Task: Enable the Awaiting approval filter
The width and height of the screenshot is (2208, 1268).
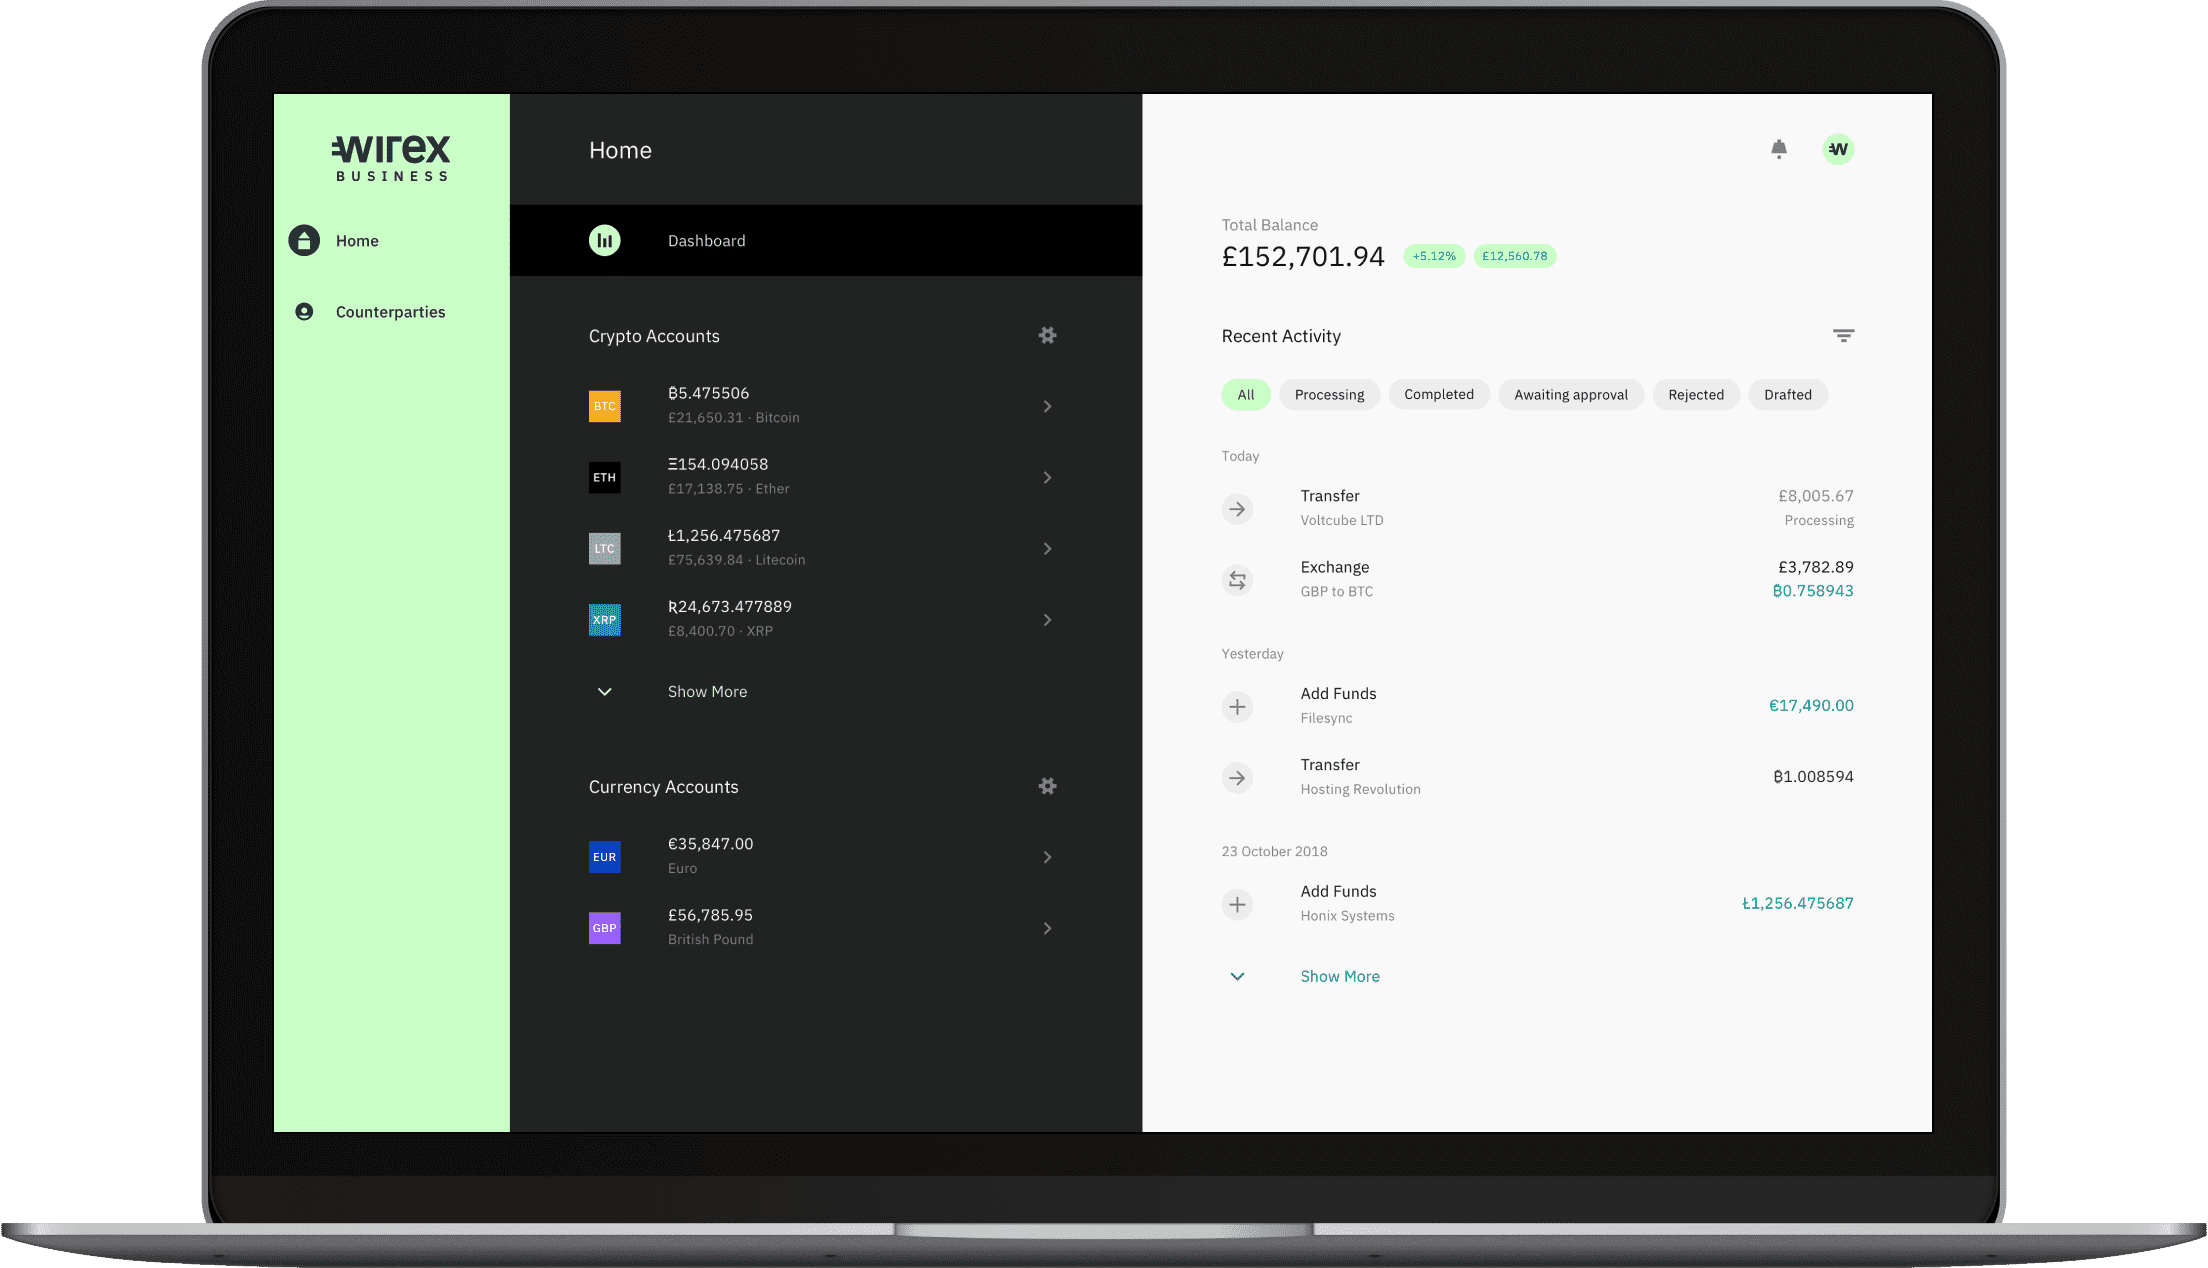Action: pos(1570,394)
